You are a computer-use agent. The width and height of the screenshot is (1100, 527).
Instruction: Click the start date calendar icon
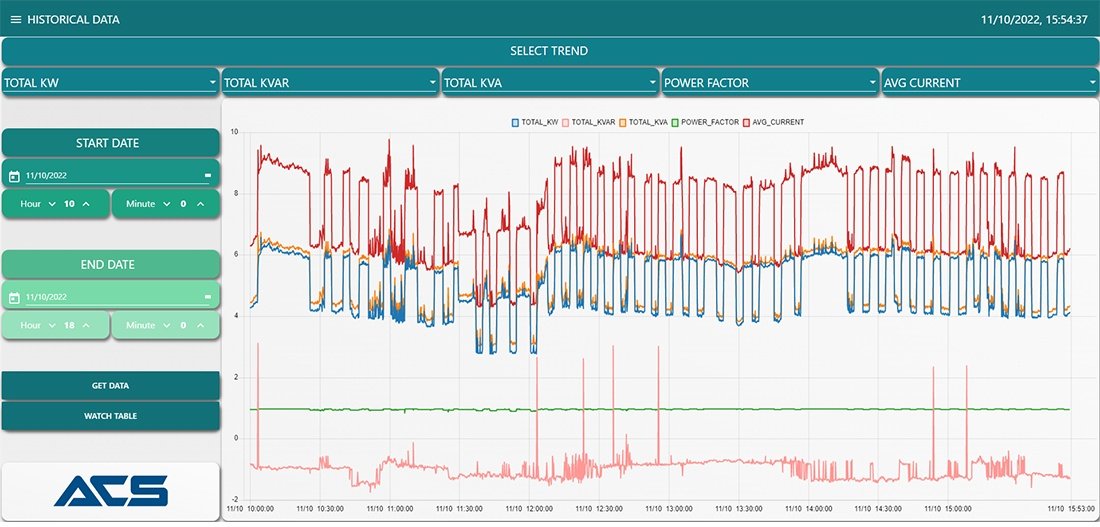point(14,176)
